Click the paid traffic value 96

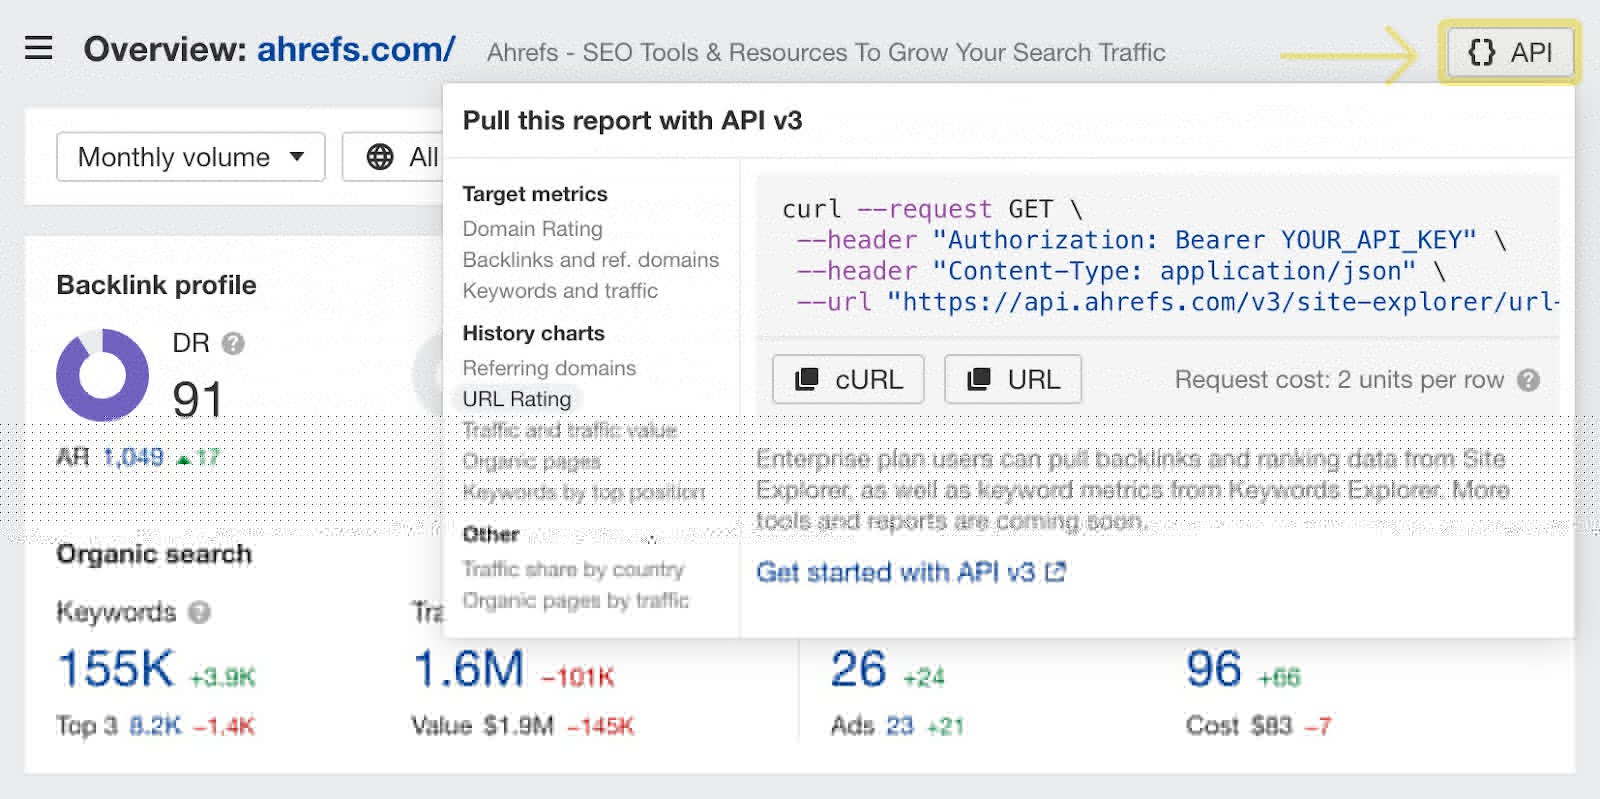pyautogui.click(x=1213, y=669)
